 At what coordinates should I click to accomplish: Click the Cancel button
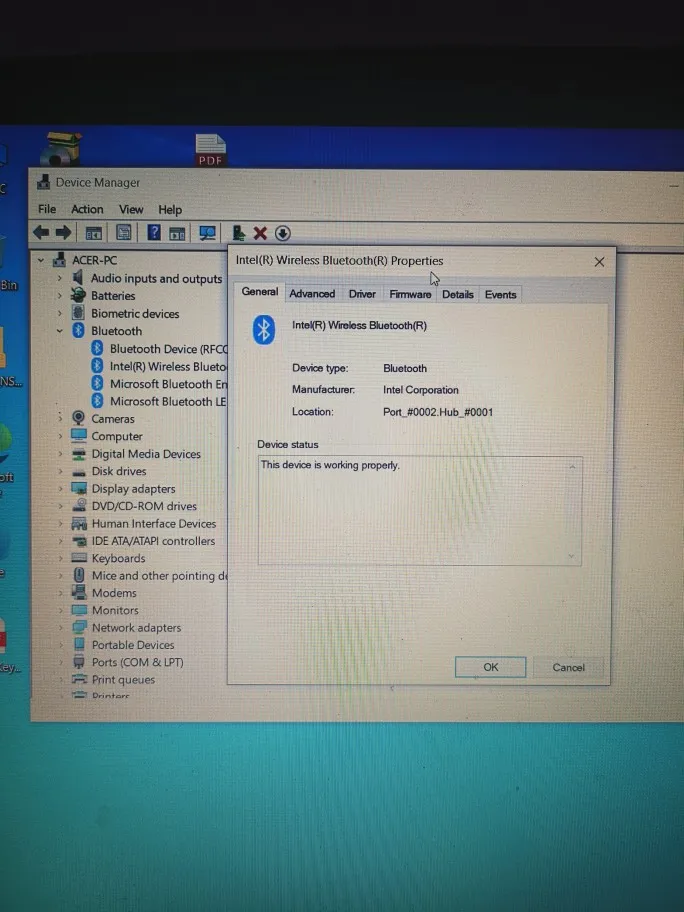click(568, 667)
